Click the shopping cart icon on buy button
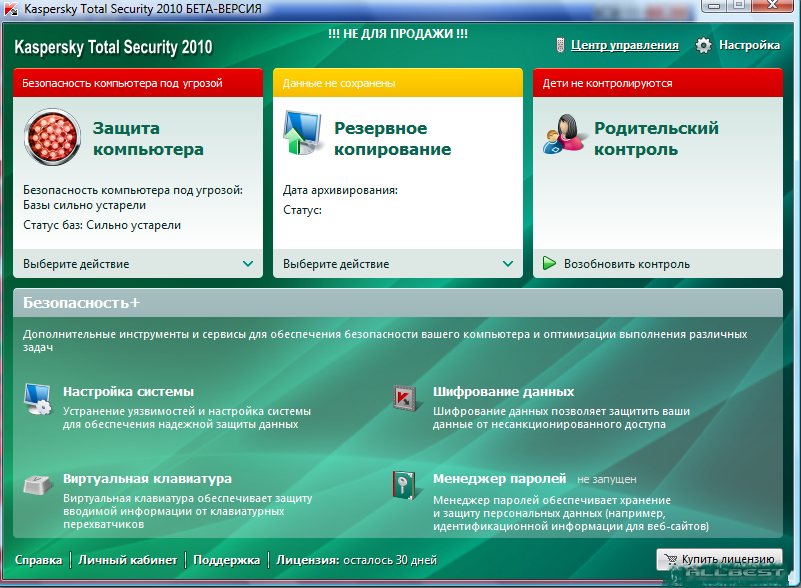This screenshot has height=588, width=801. tap(670, 559)
